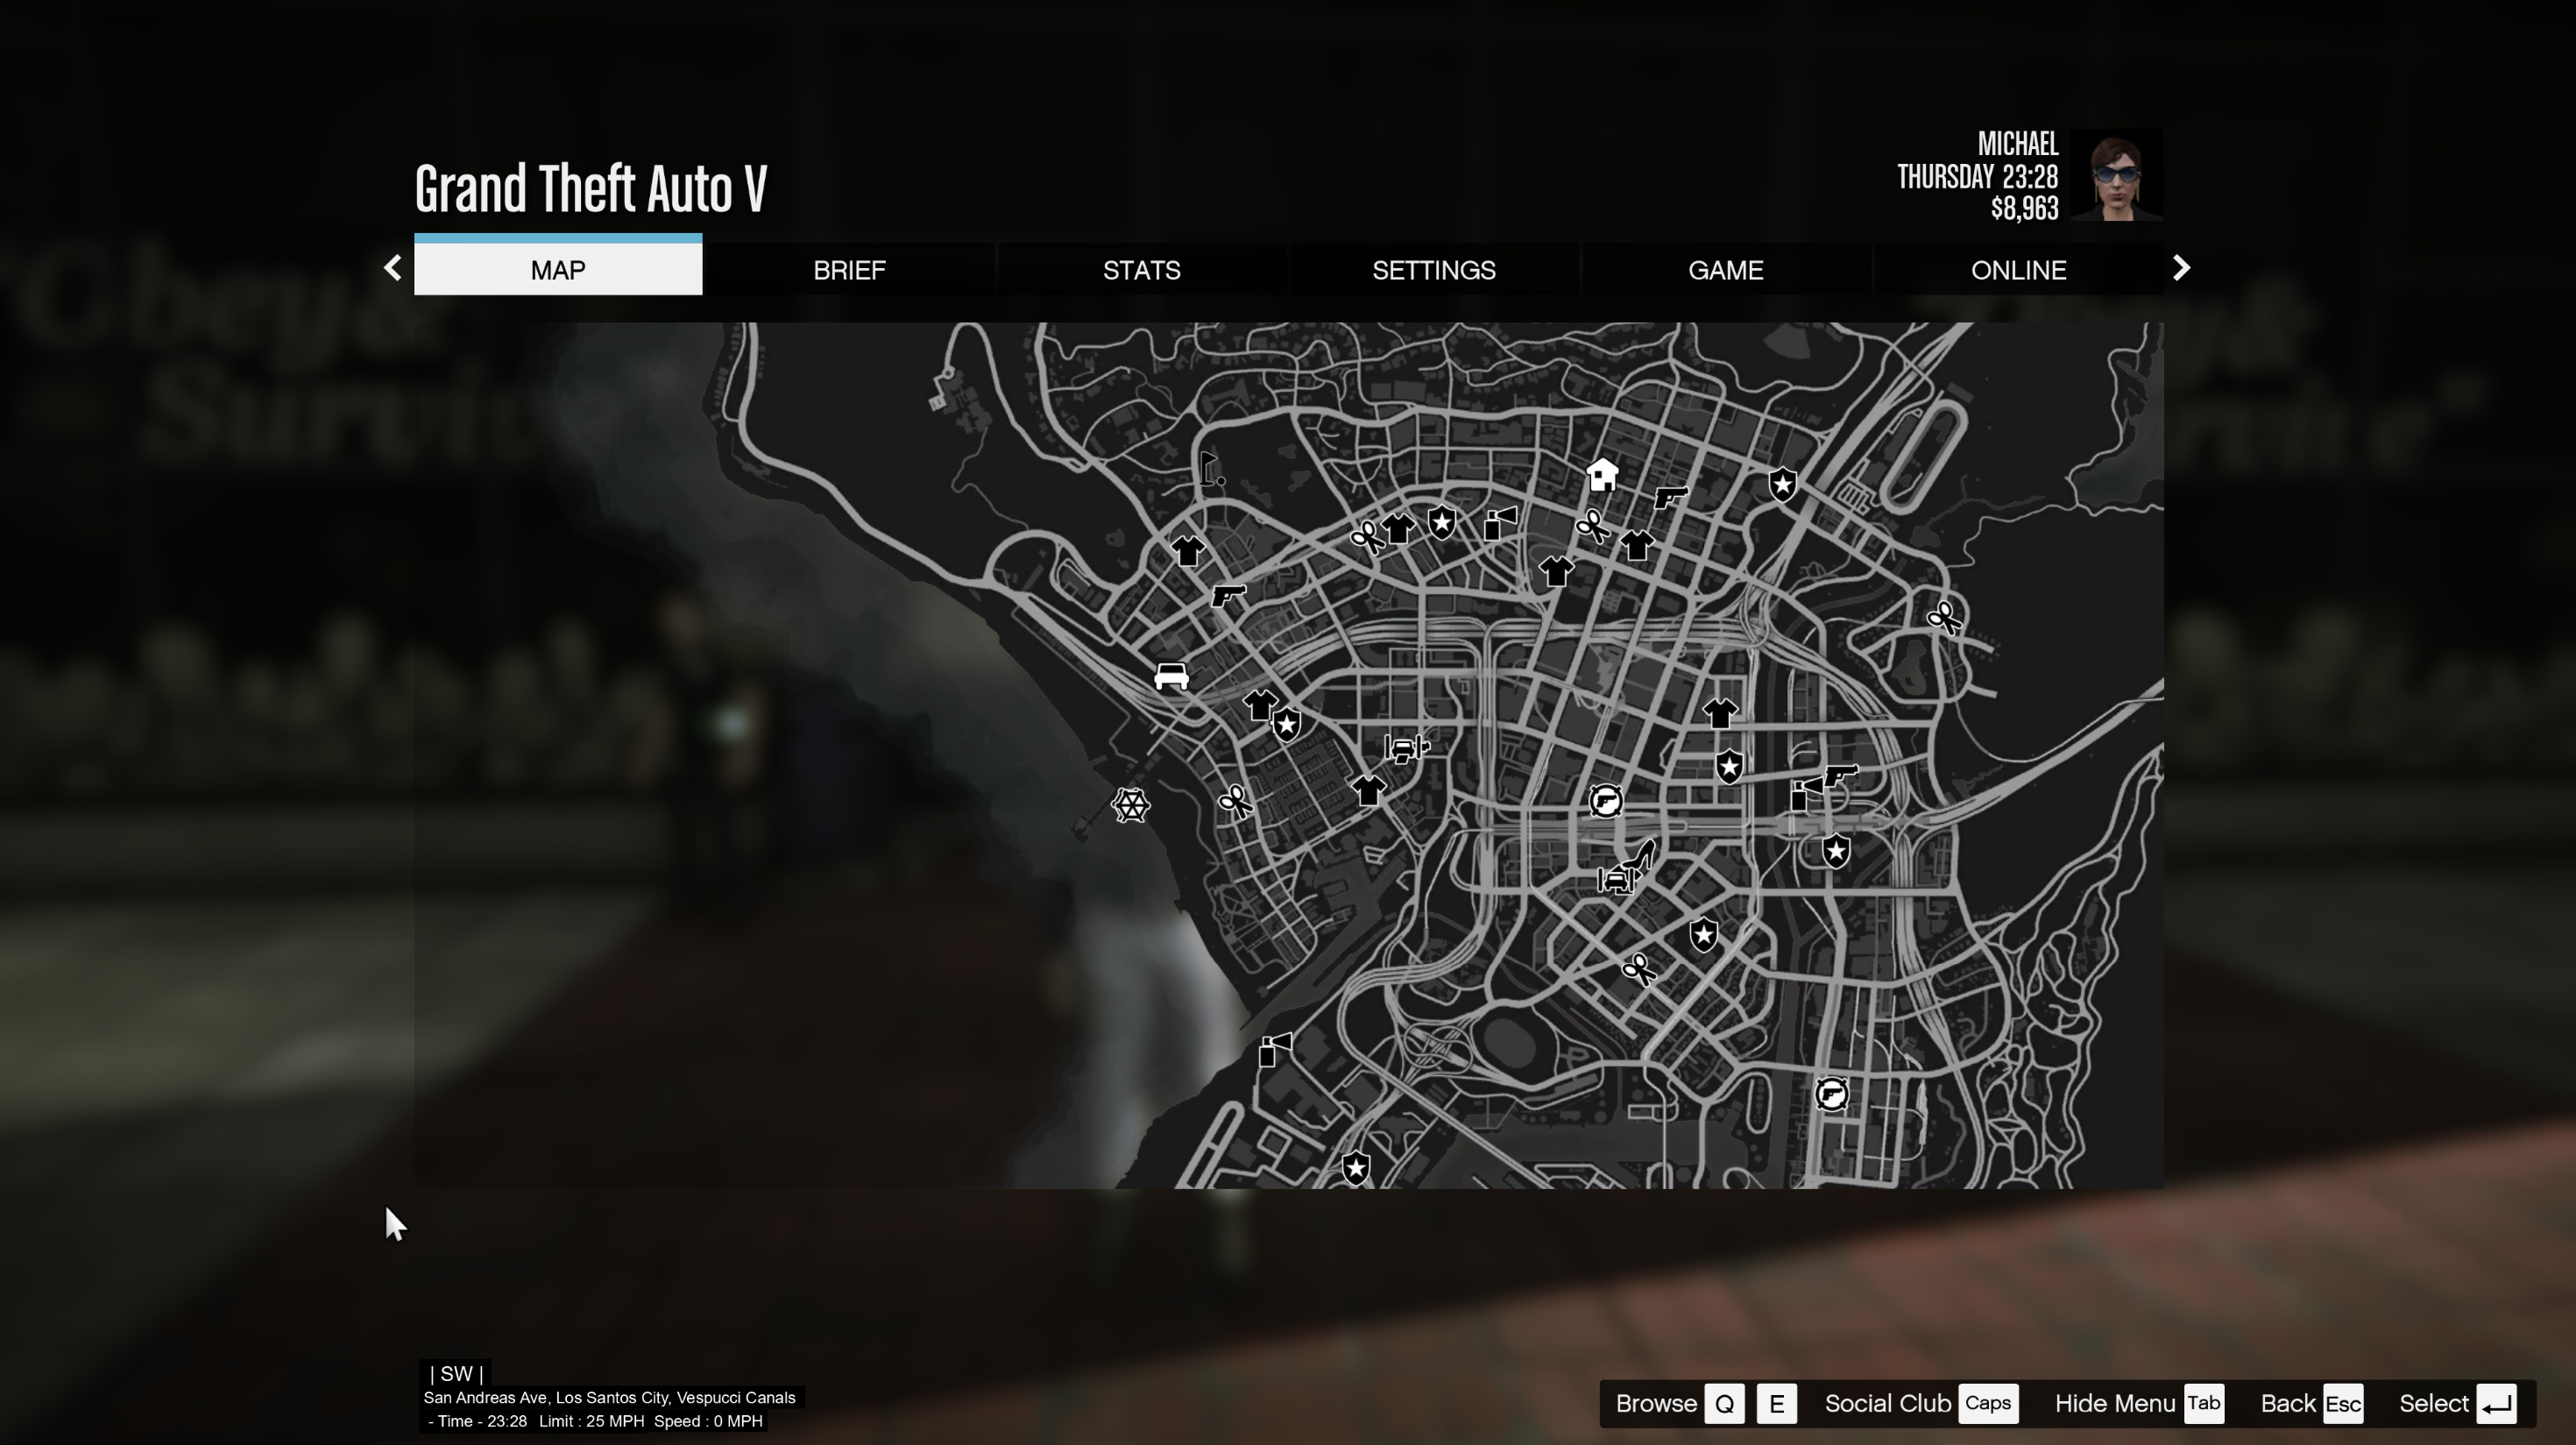Click Michael's character portrait thumbnail
The height and width of the screenshot is (1445, 2576).
pos(2116,177)
